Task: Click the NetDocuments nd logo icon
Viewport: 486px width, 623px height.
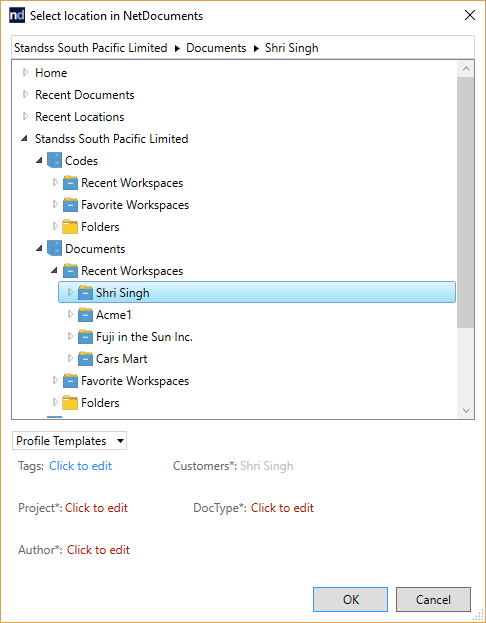Action: pyautogui.click(x=17, y=16)
